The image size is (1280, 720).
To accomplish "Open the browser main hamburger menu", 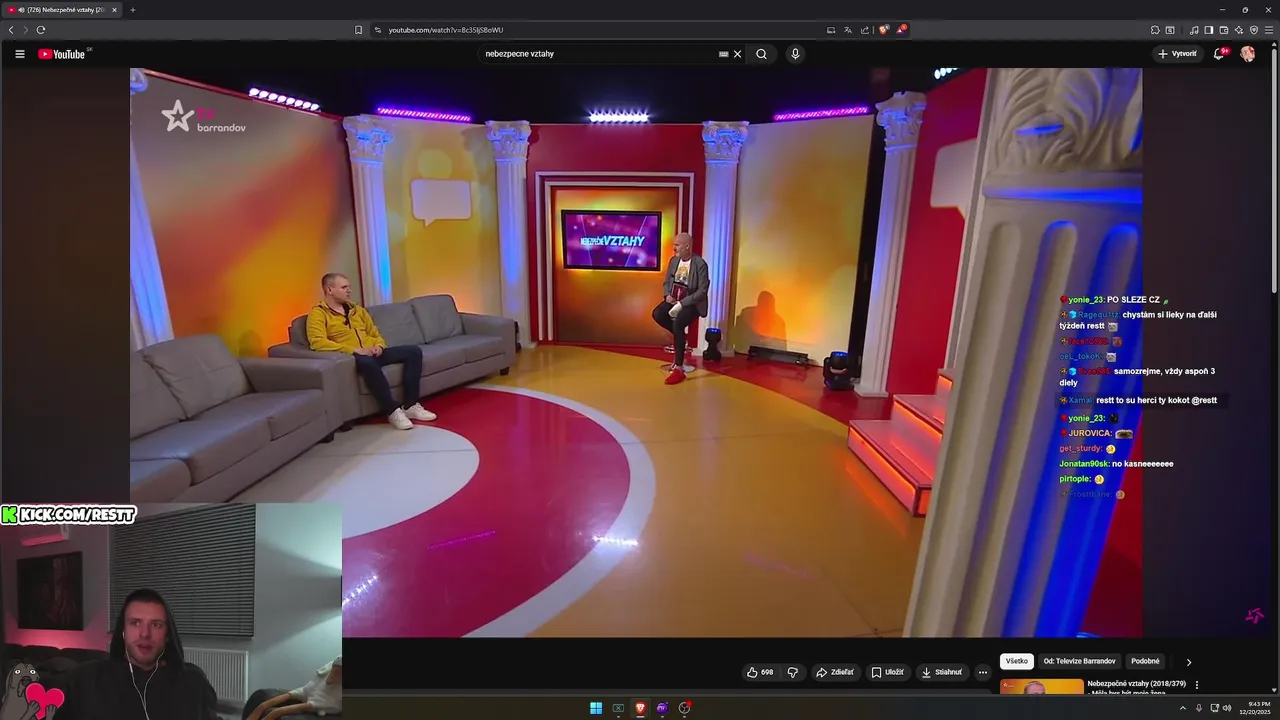I will [x=1269, y=30].
